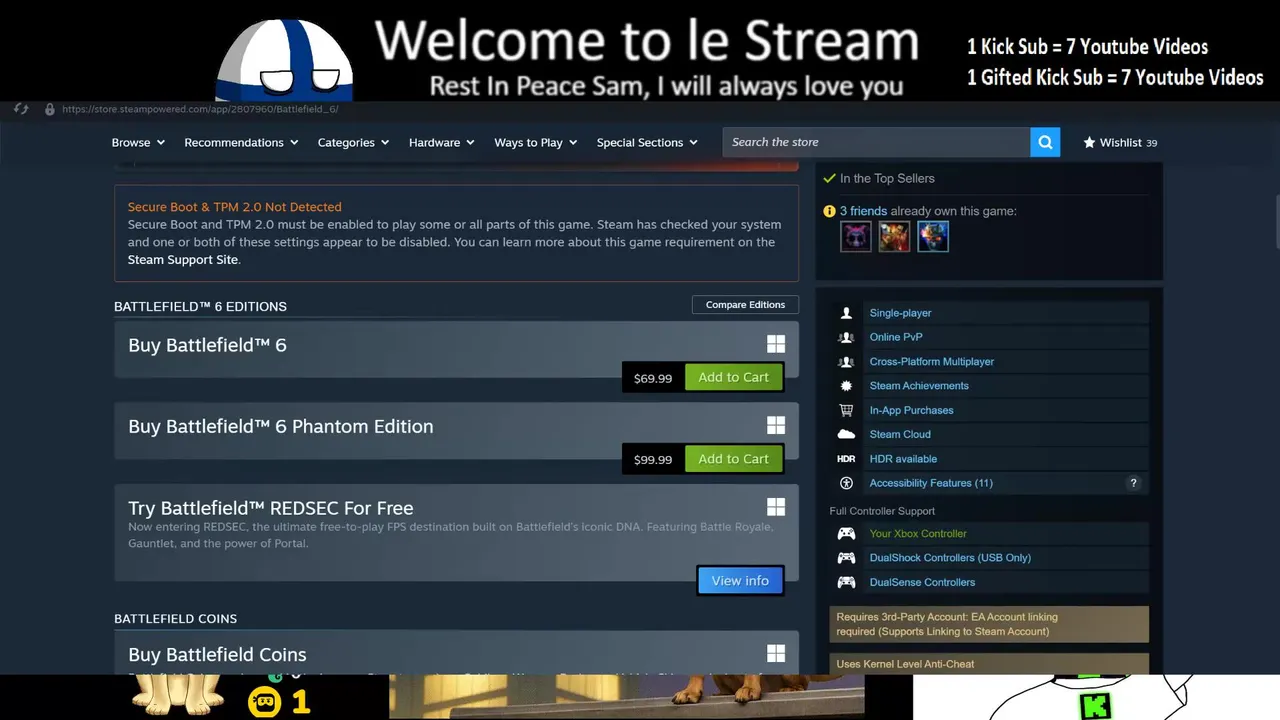Click the 3 friends link
This screenshot has height=720, width=1280.
[863, 211]
